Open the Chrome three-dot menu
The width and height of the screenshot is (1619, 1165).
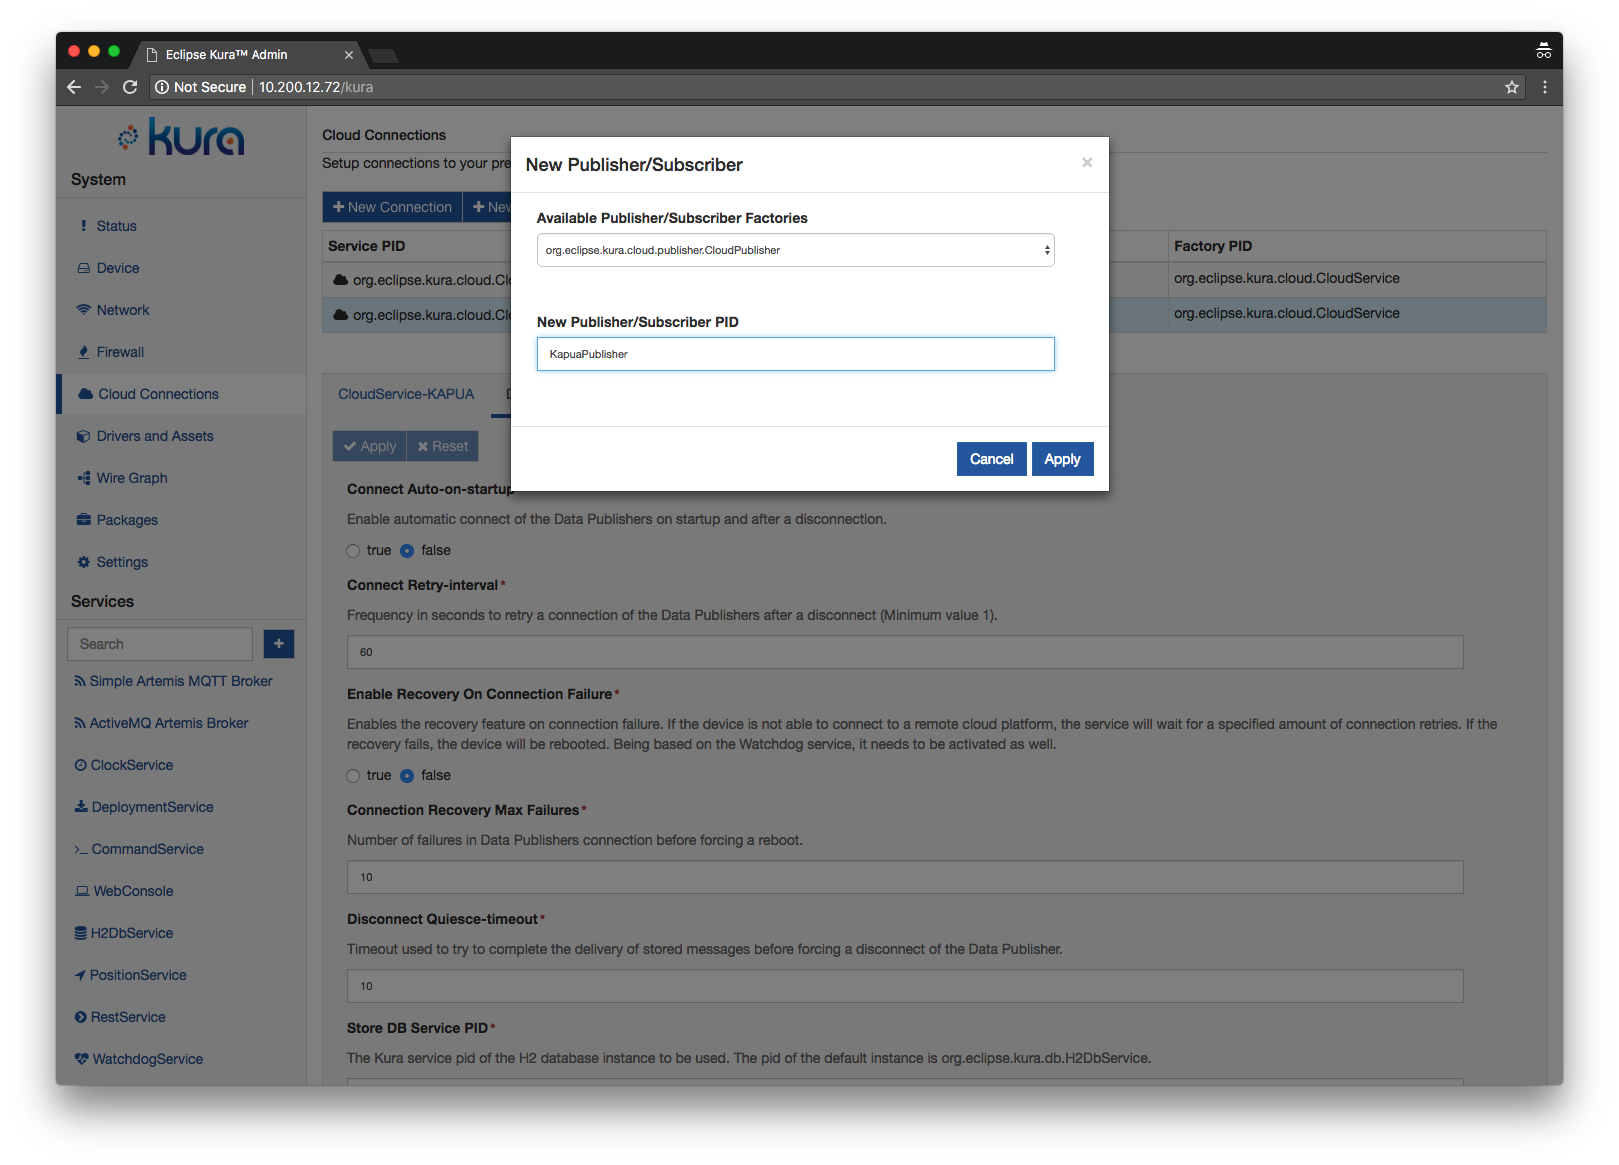pyautogui.click(x=1545, y=87)
